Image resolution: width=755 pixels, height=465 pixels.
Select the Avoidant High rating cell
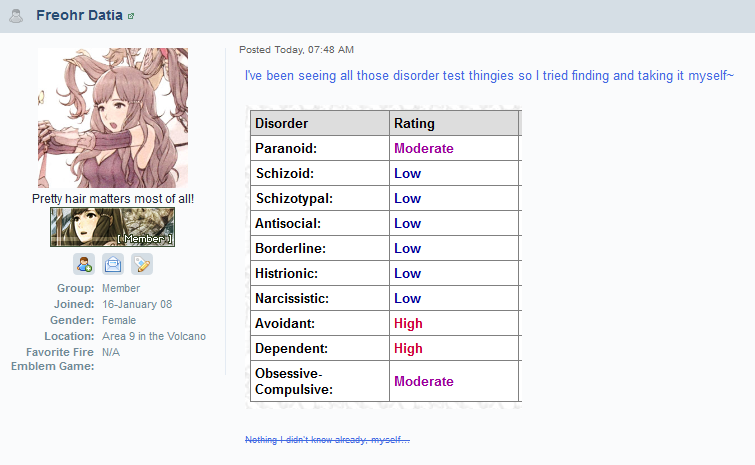click(x=454, y=323)
